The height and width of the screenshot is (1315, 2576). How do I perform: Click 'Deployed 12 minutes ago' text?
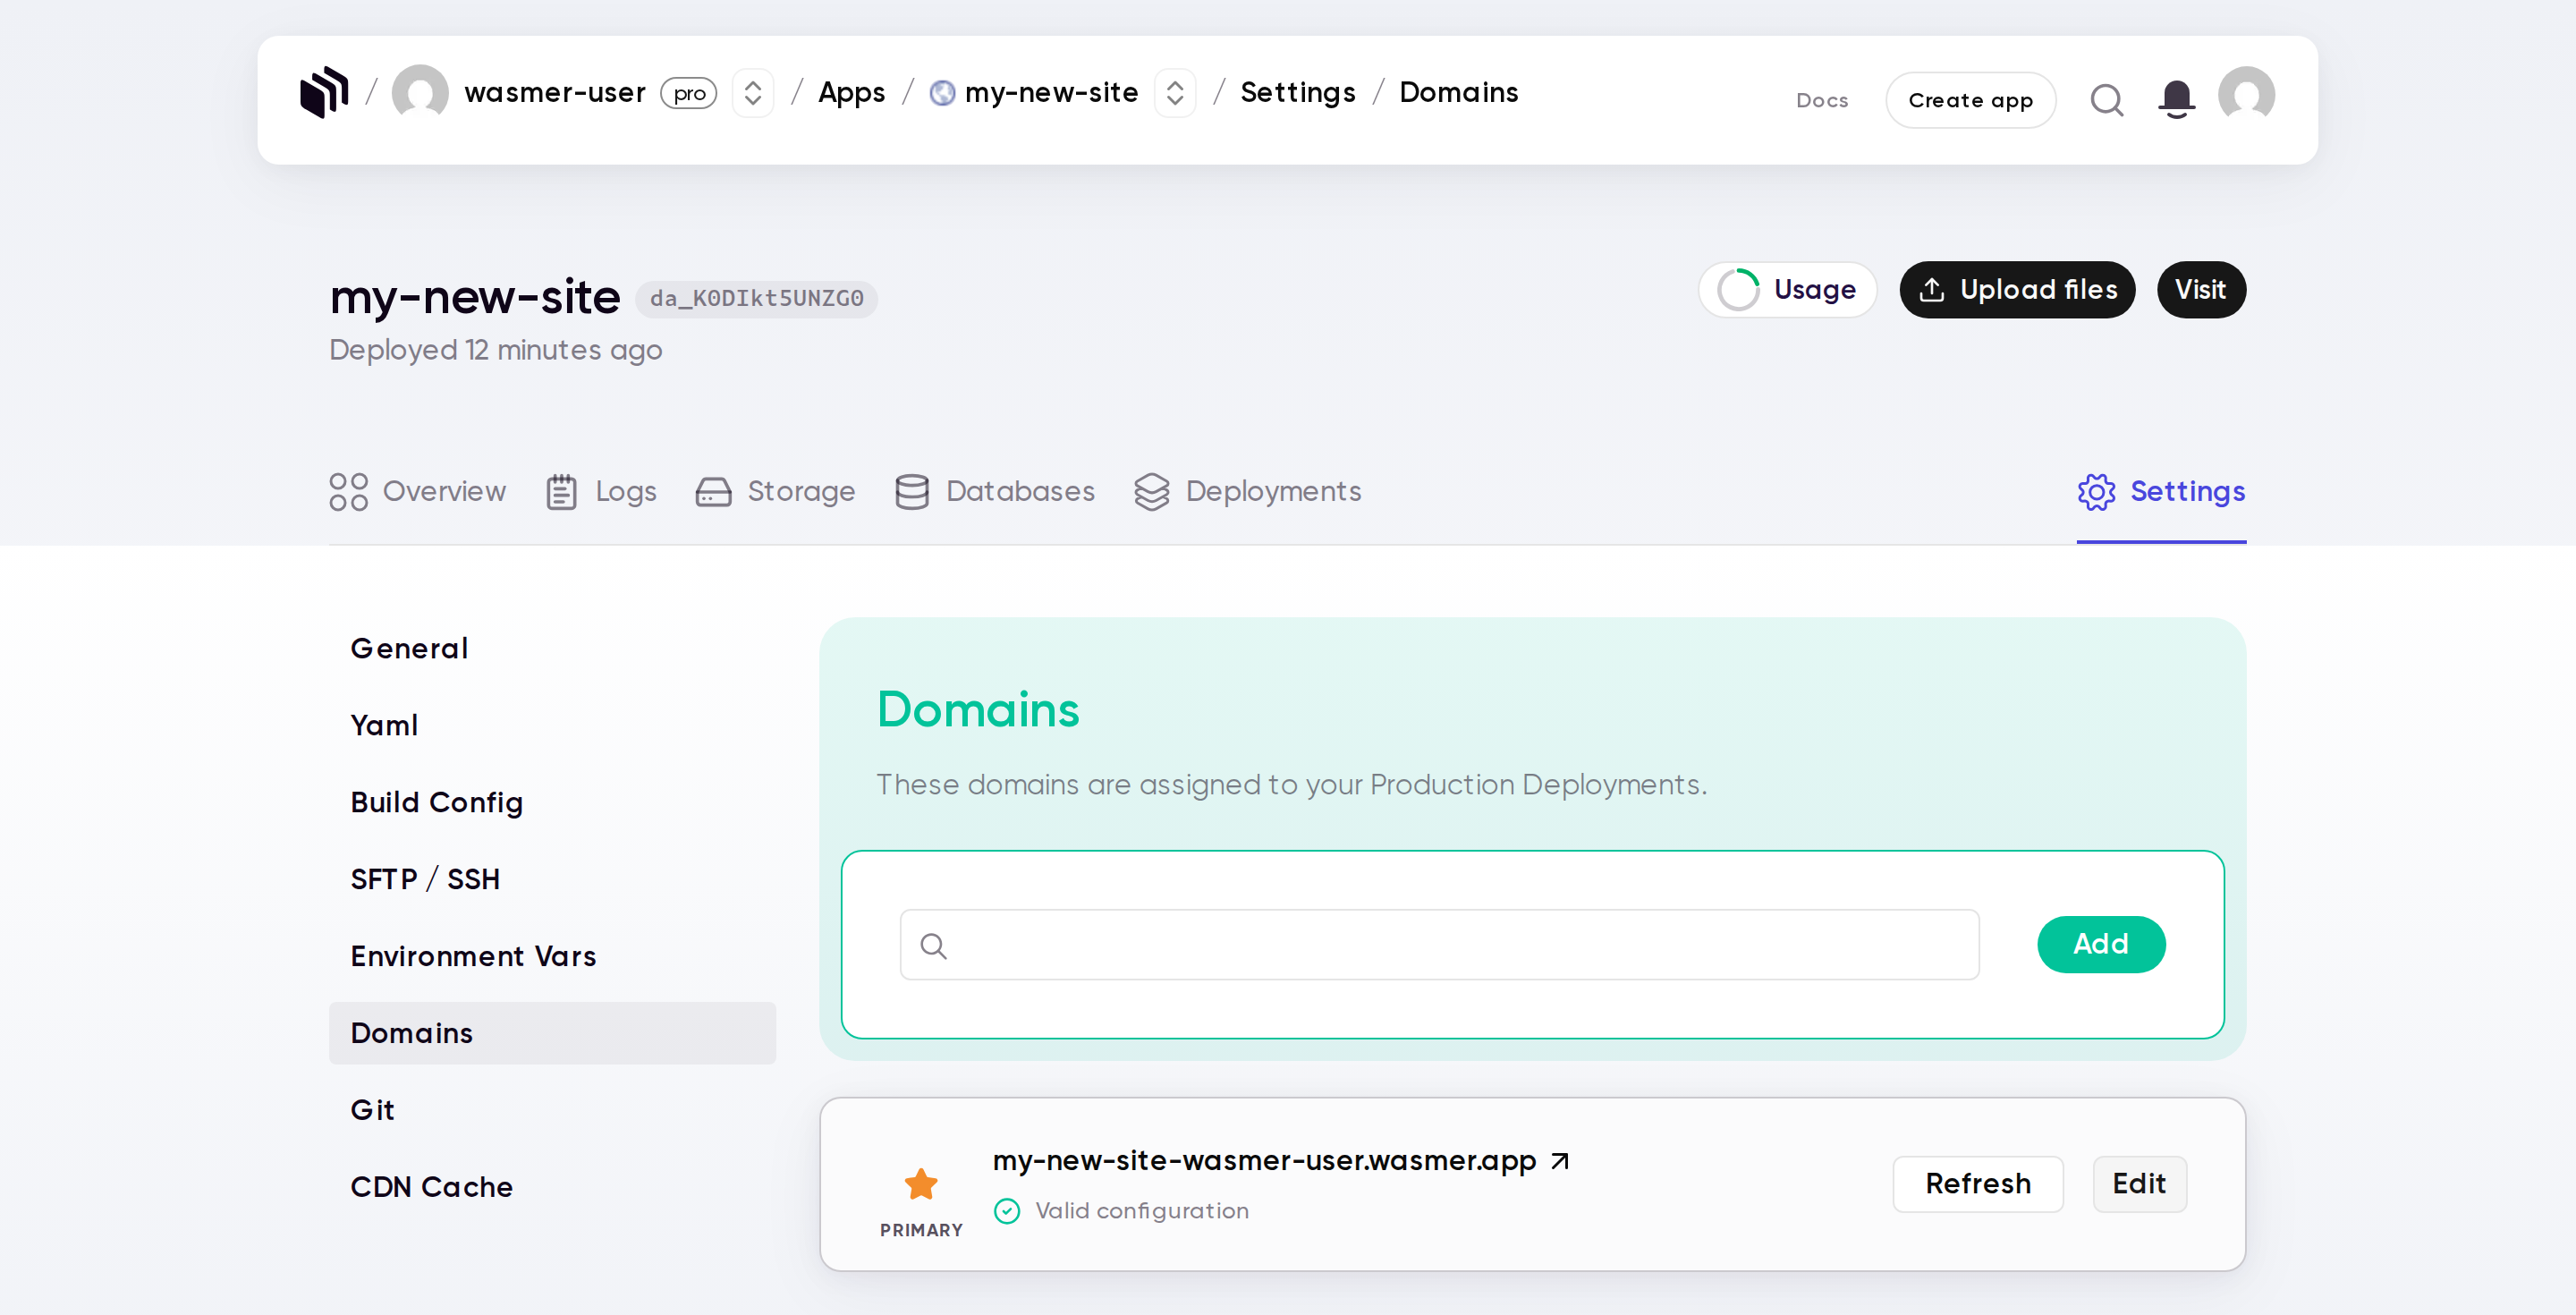496,351
